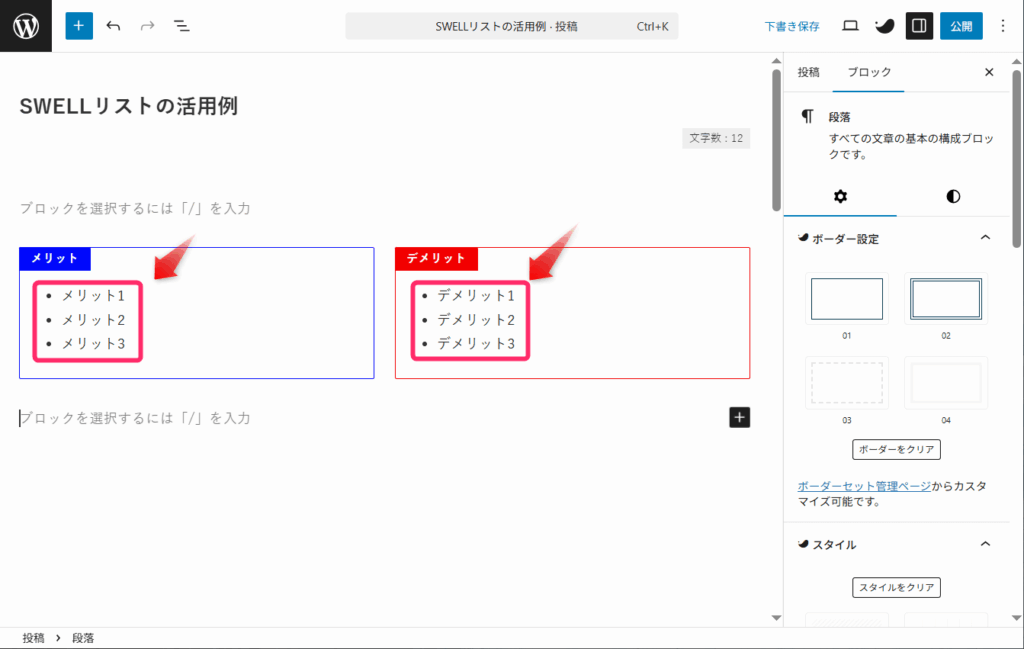The width and height of the screenshot is (1024, 649).
Task: Click the 公開 publish button
Action: pyautogui.click(x=961, y=26)
